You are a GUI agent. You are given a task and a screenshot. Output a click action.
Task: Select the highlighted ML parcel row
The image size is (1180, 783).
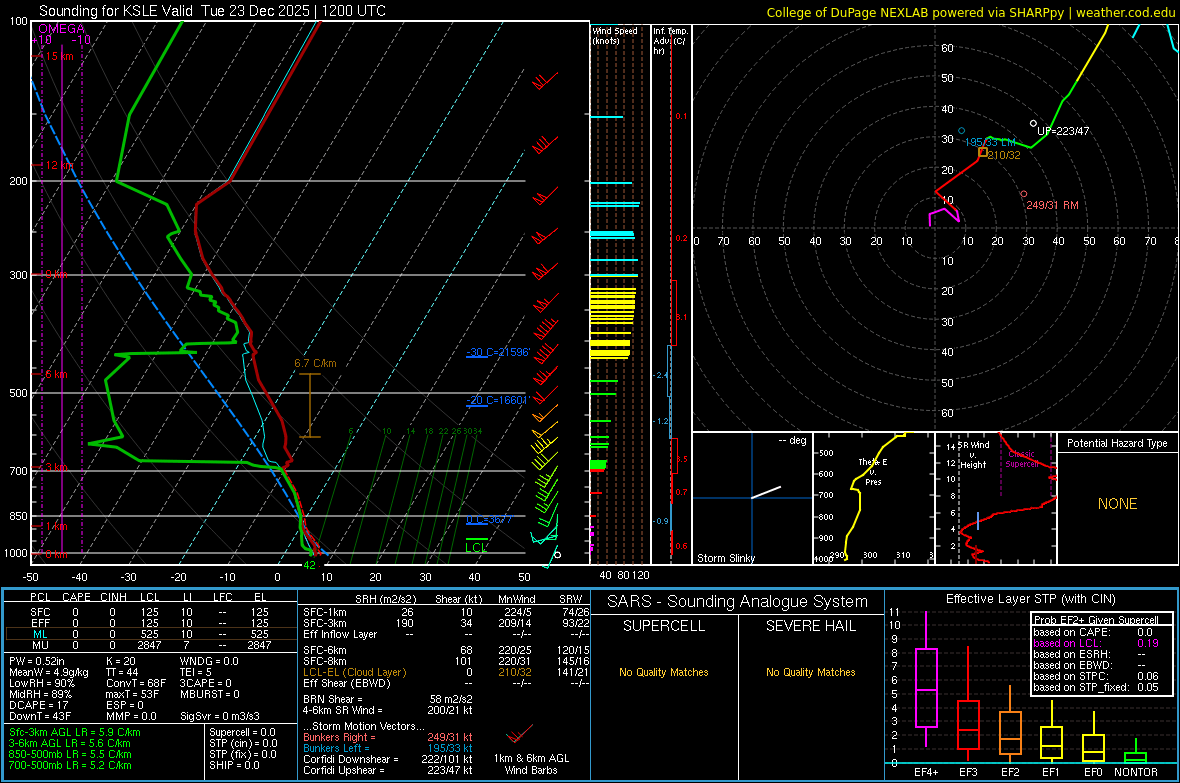[x=150, y=634]
